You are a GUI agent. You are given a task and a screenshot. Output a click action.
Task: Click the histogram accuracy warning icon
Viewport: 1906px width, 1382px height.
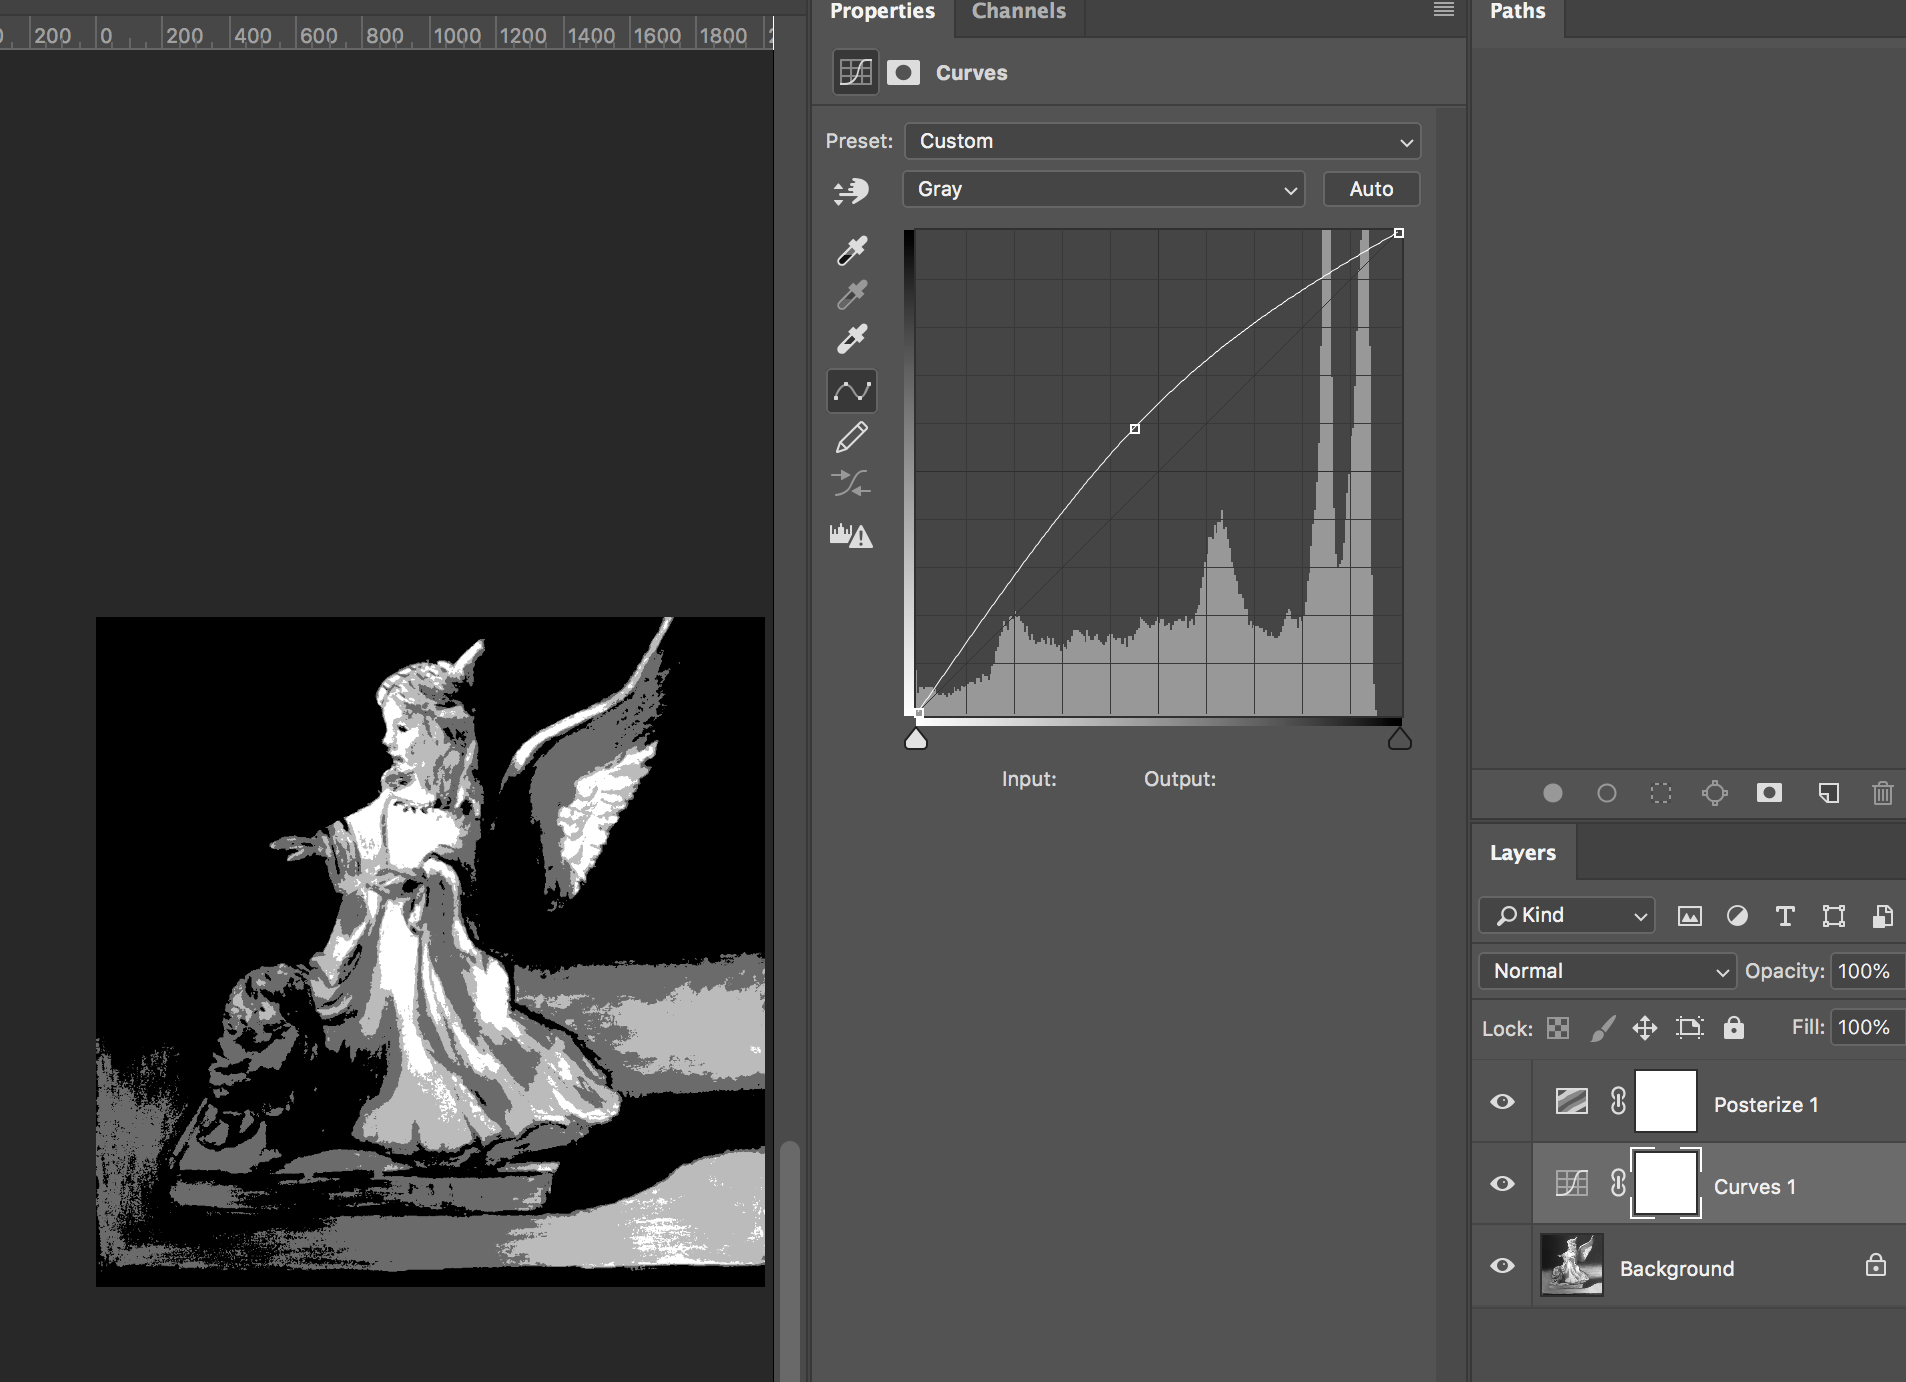click(x=851, y=535)
